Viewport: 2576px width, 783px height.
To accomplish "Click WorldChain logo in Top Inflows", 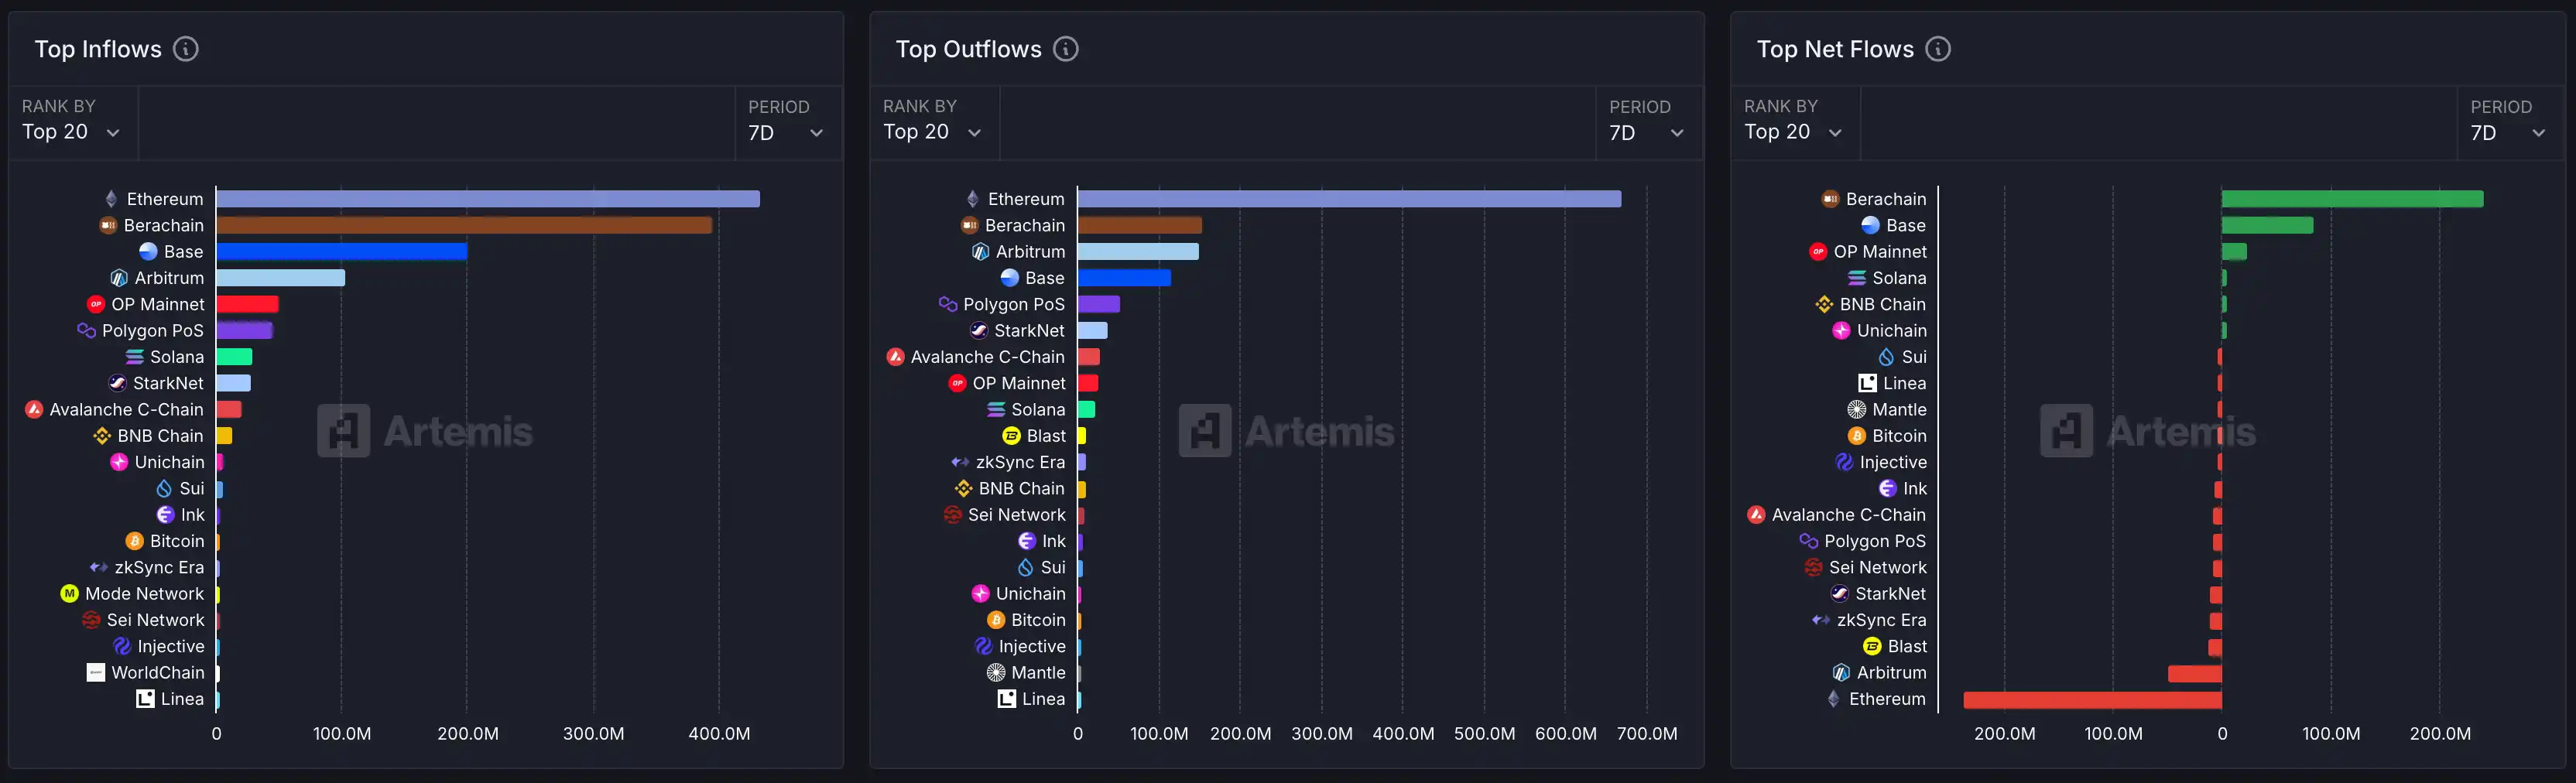I will point(96,673).
